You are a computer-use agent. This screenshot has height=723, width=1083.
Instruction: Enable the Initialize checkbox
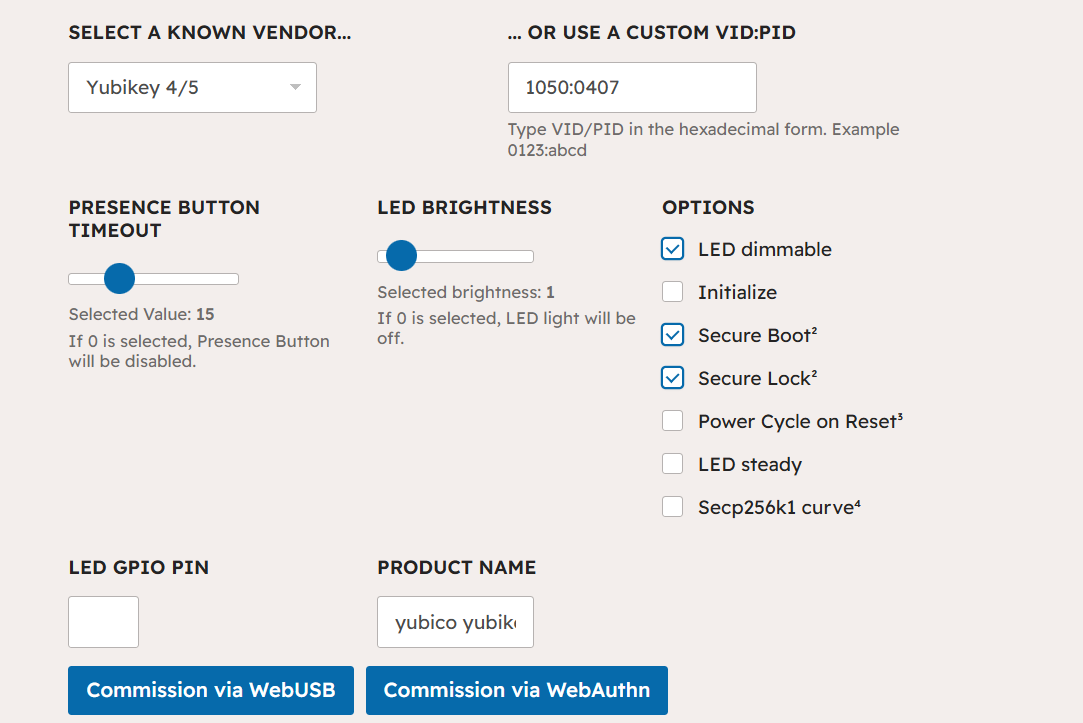[x=673, y=292]
